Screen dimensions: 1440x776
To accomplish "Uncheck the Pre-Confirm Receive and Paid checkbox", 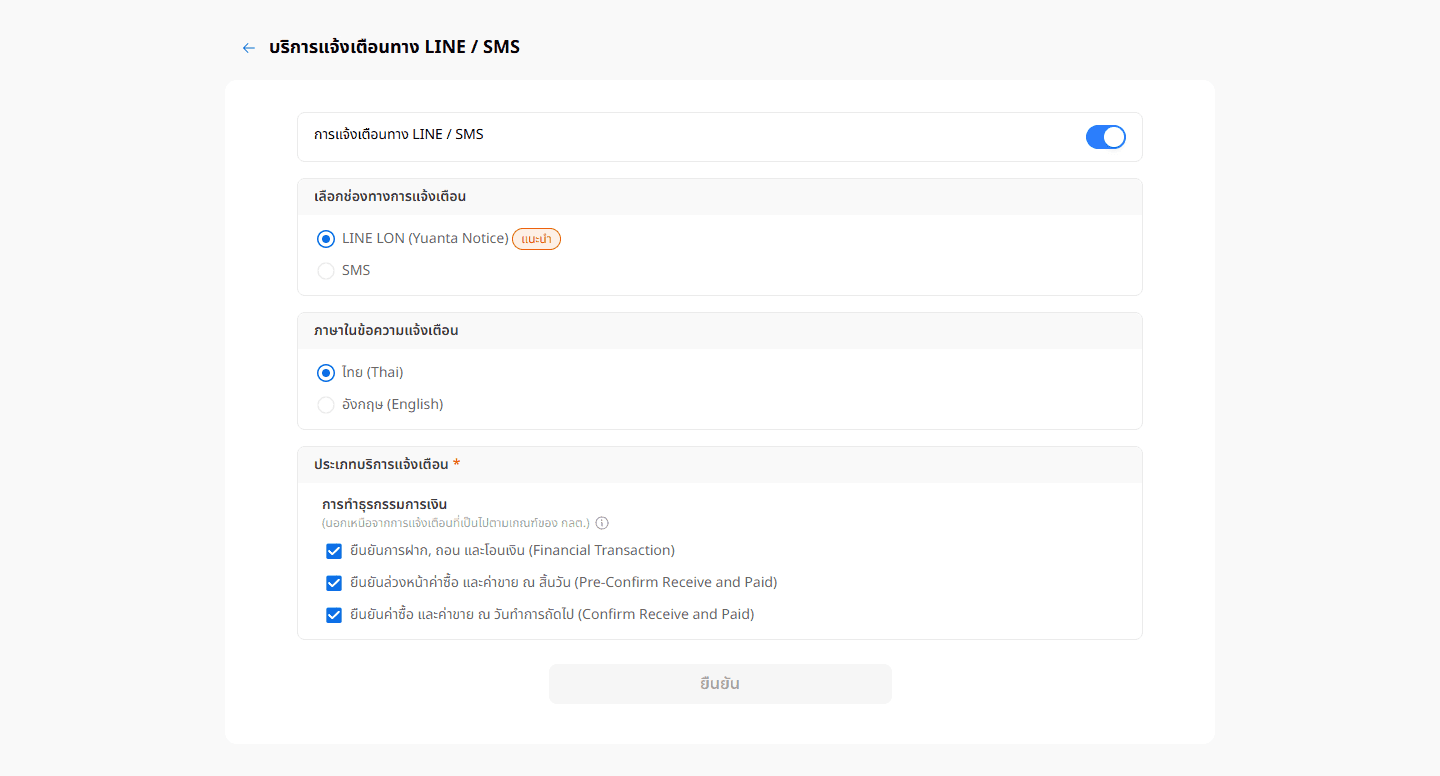I will (334, 583).
